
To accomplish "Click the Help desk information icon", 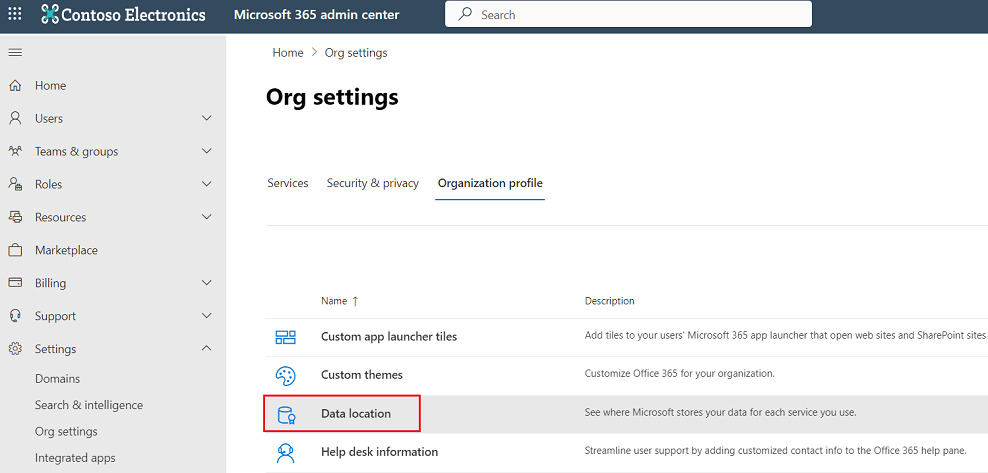I will click(285, 452).
